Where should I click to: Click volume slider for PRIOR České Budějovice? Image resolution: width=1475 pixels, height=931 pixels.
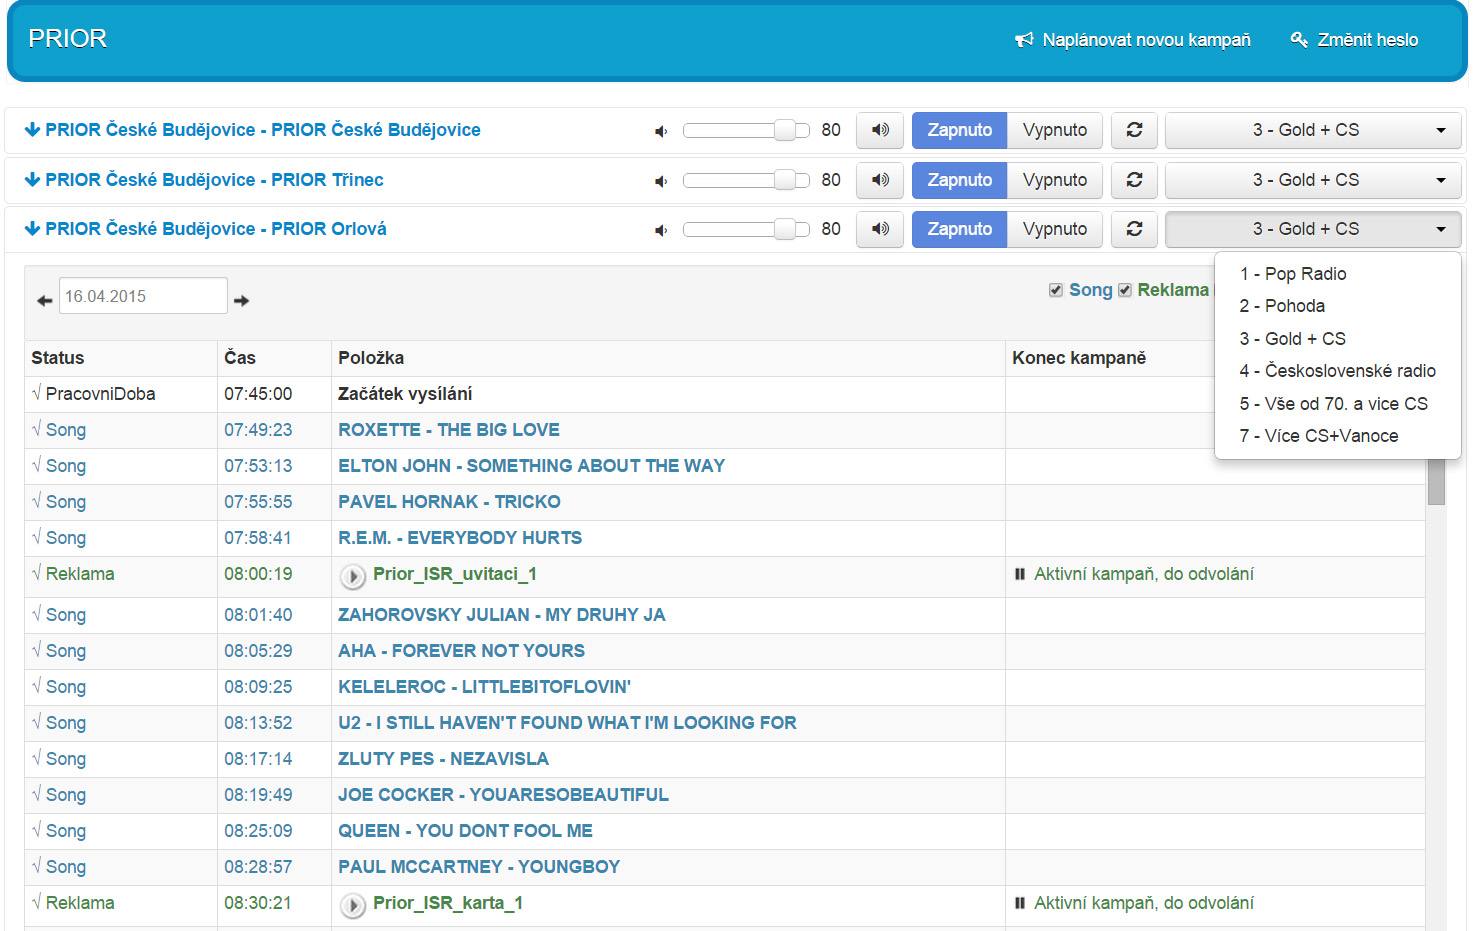point(745,130)
